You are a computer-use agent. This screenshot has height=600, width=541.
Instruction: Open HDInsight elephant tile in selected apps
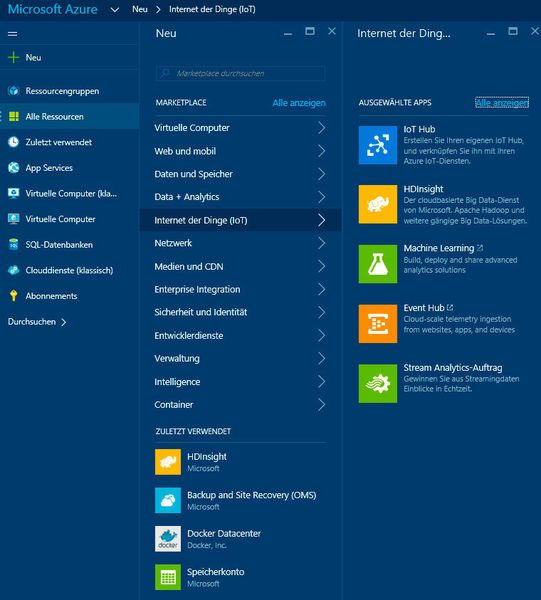point(378,204)
